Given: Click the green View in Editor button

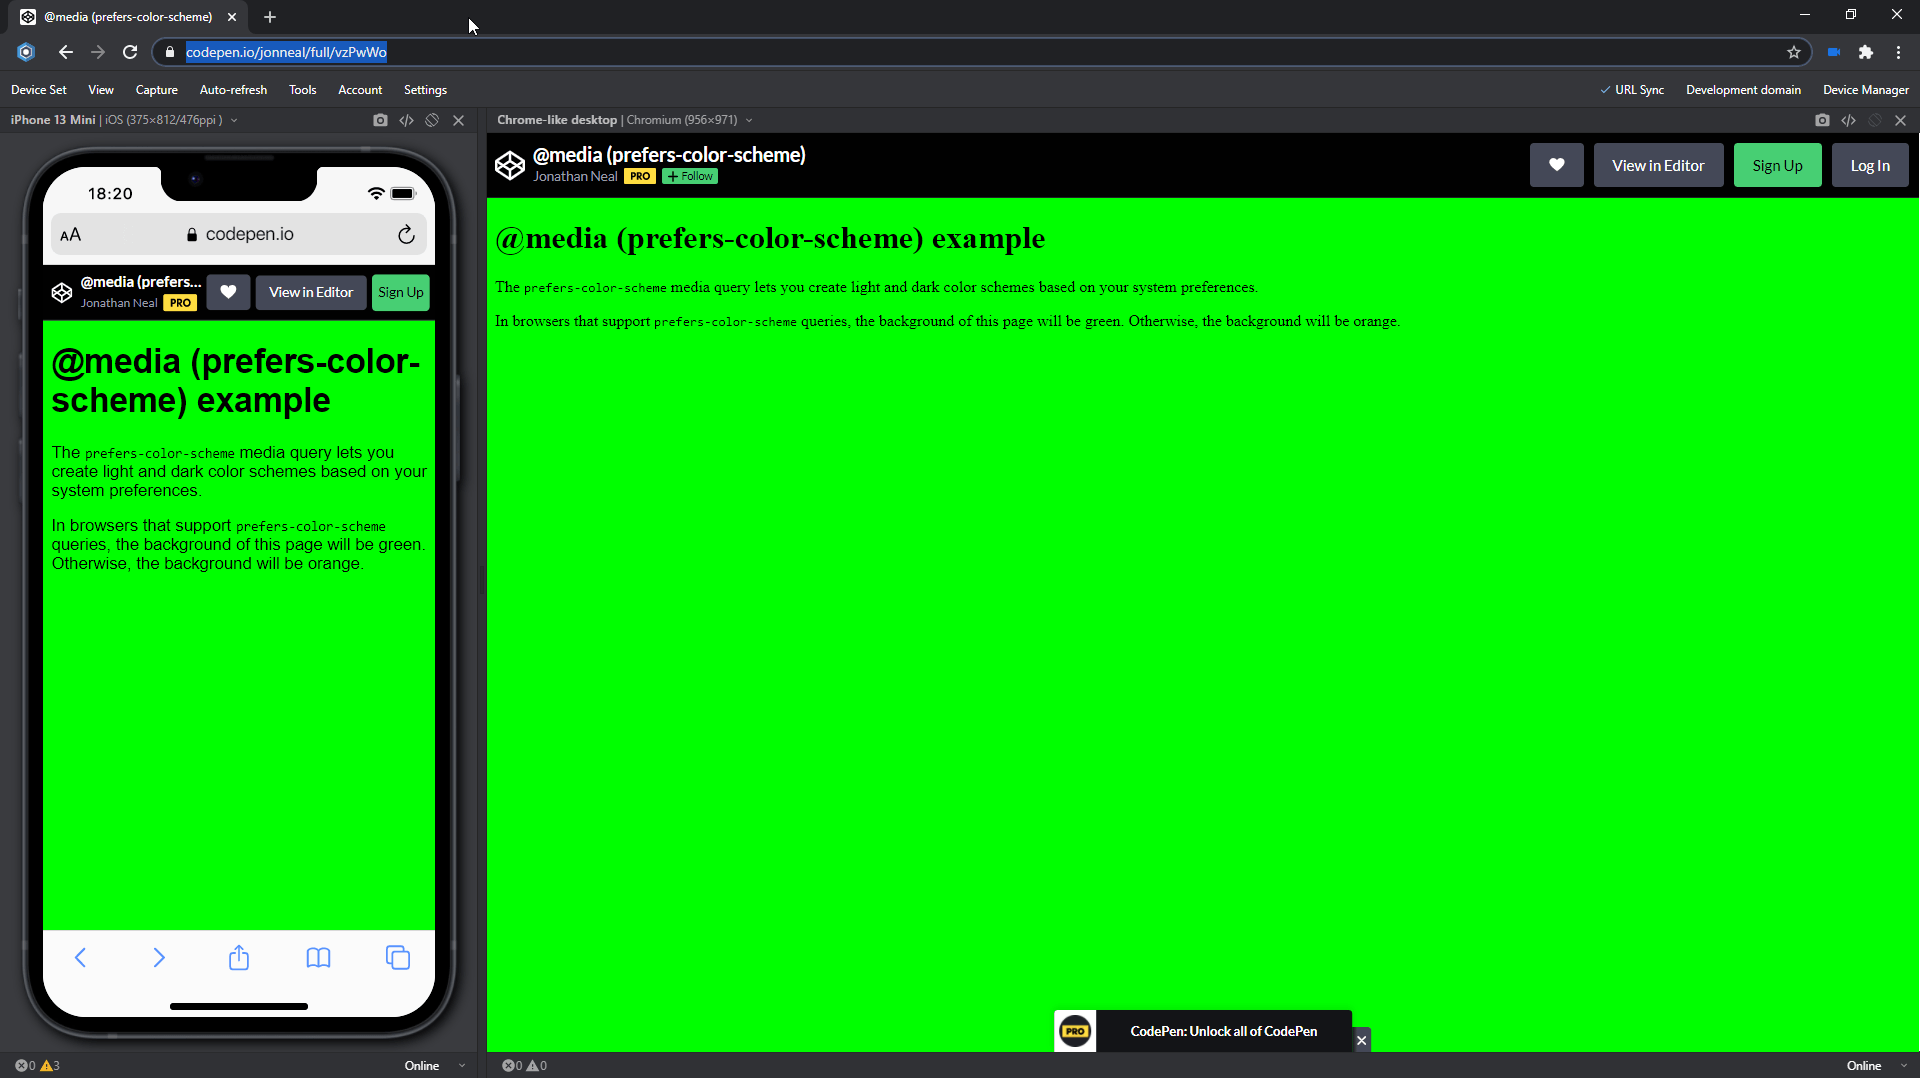Looking at the screenshot, I should 1658,164.
